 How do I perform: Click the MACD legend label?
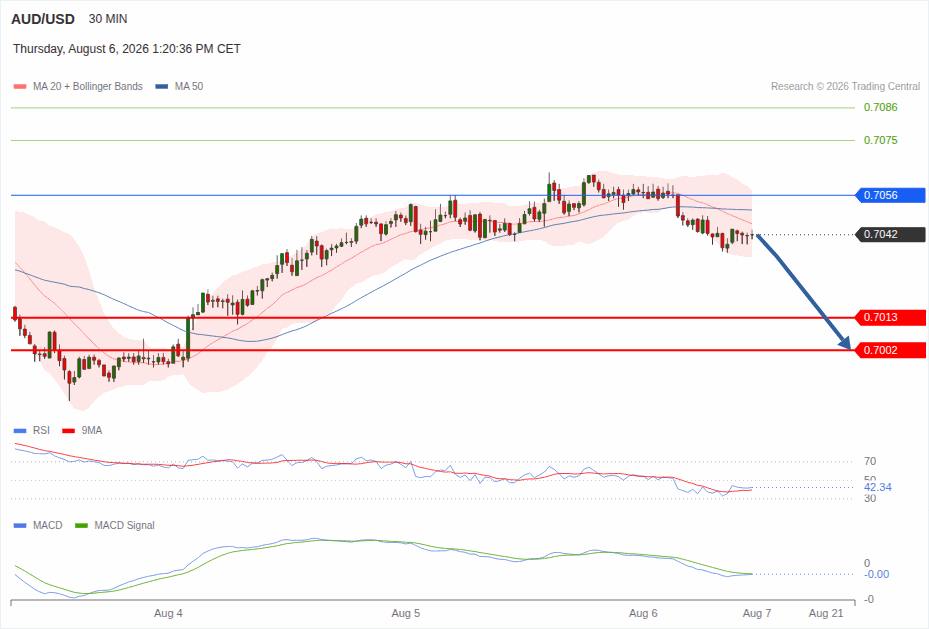coord(47,525)
